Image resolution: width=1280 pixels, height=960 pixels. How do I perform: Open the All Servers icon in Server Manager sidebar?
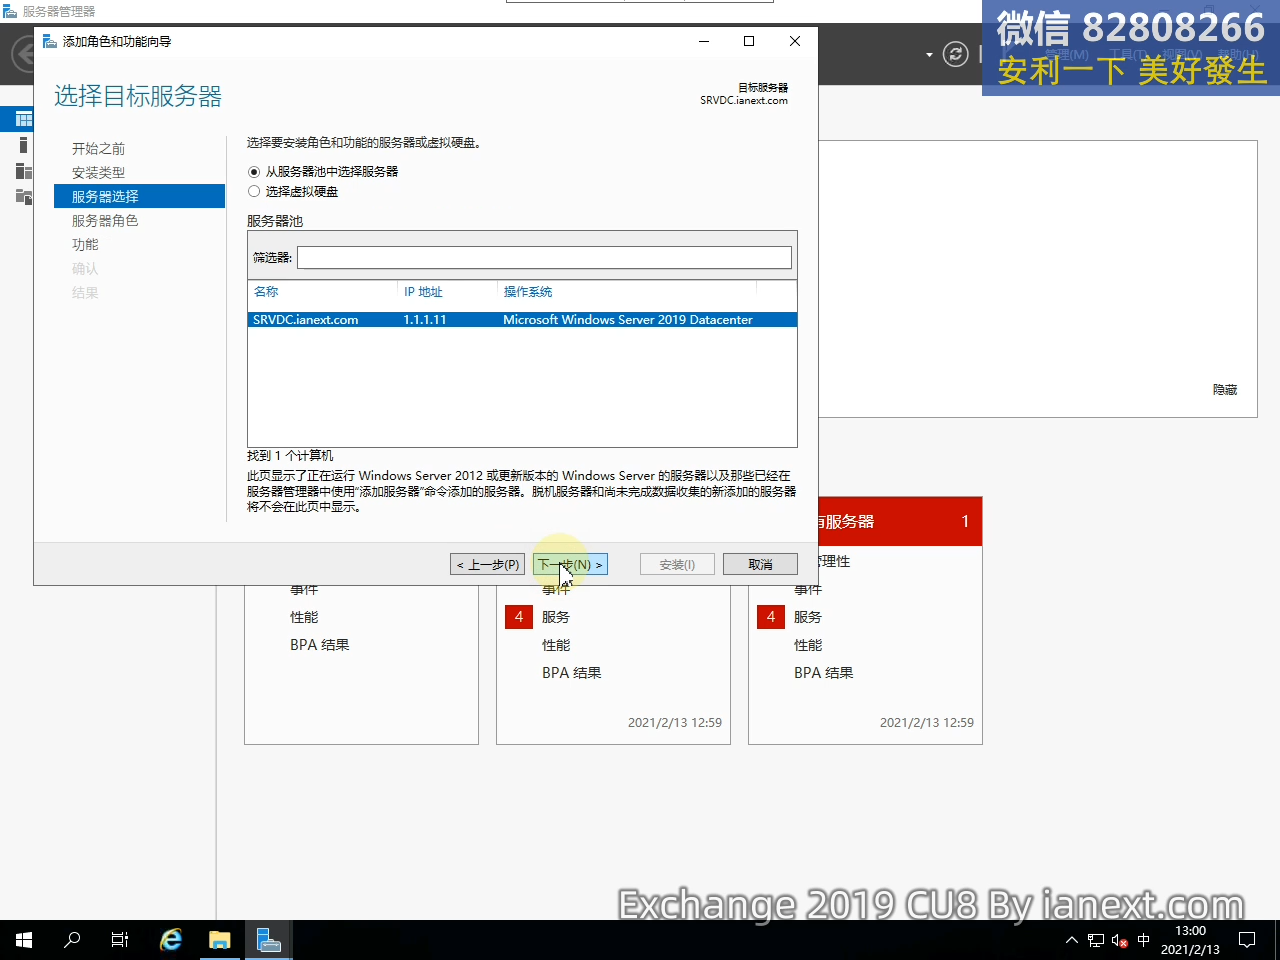(x=22, y=171)
